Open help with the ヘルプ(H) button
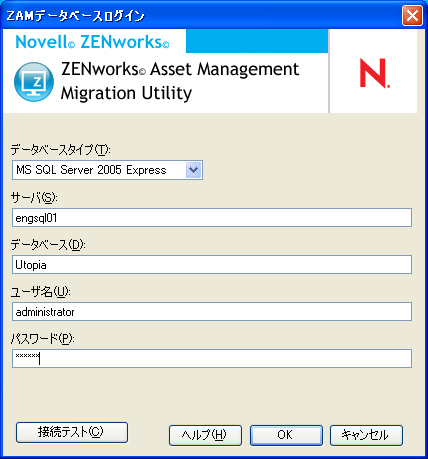The width and height of the screenshot is (428, 459). (205, 435)
